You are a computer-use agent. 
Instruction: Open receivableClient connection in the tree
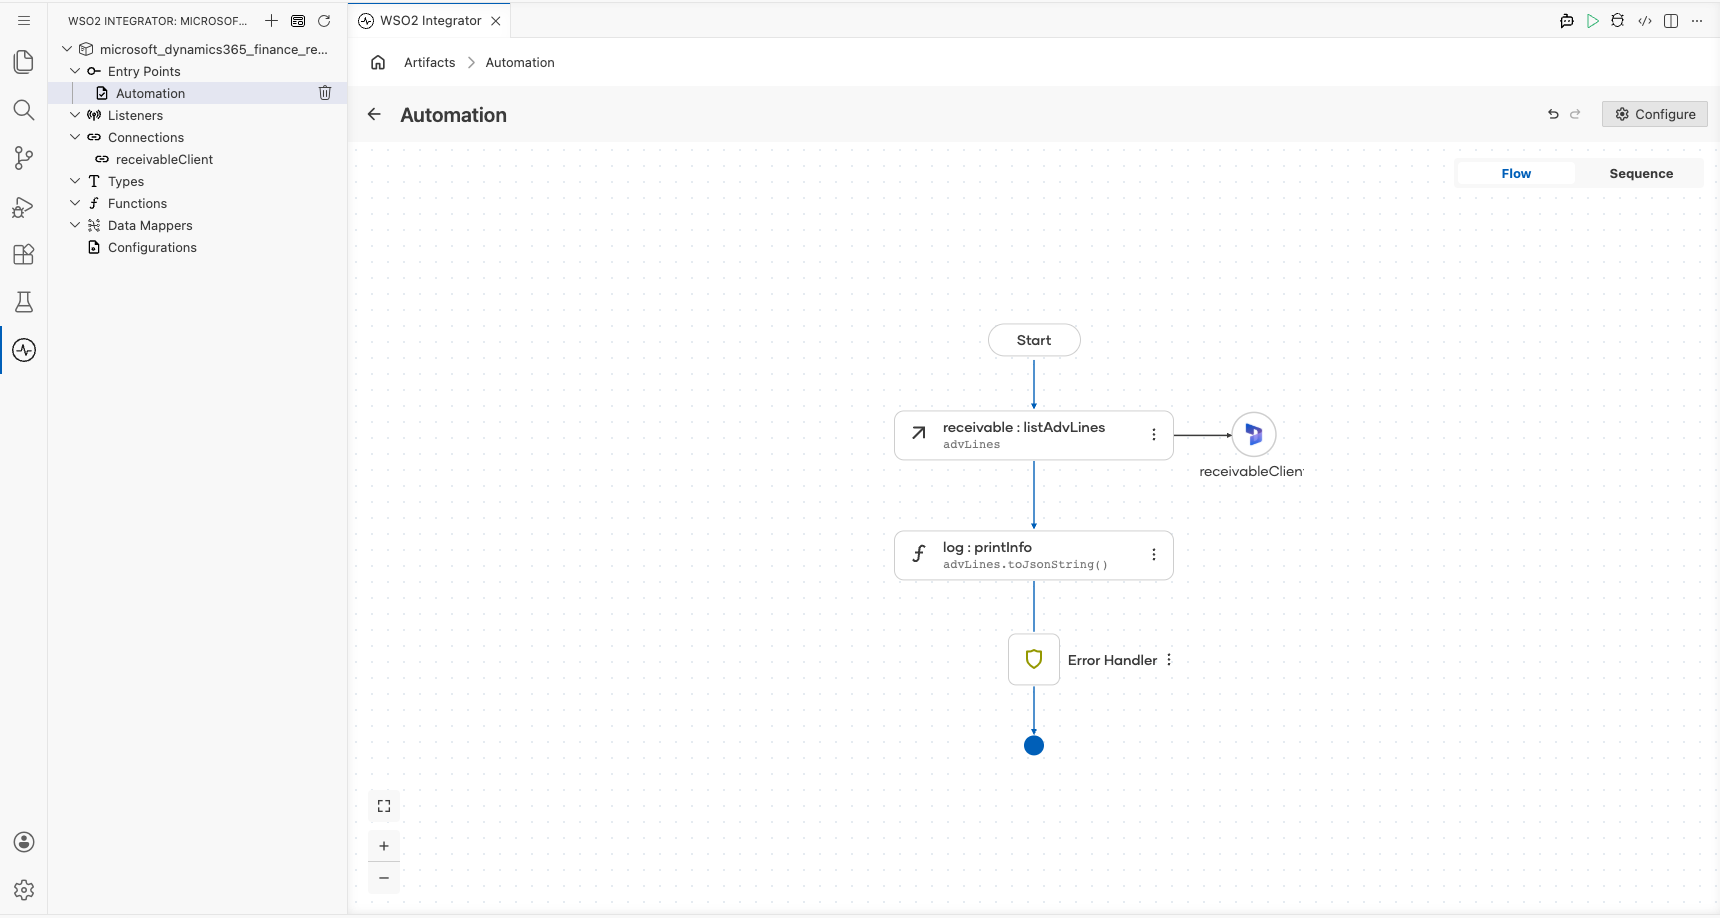(x=197, y=159)
